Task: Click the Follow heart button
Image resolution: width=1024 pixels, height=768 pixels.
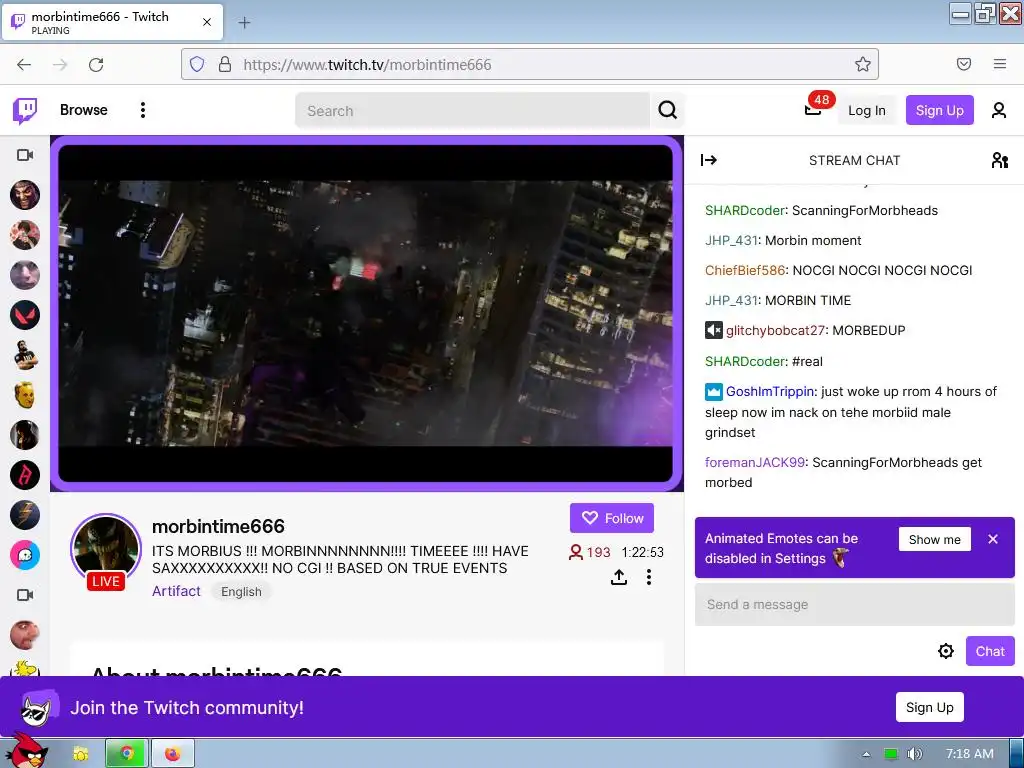Action: 612,518
